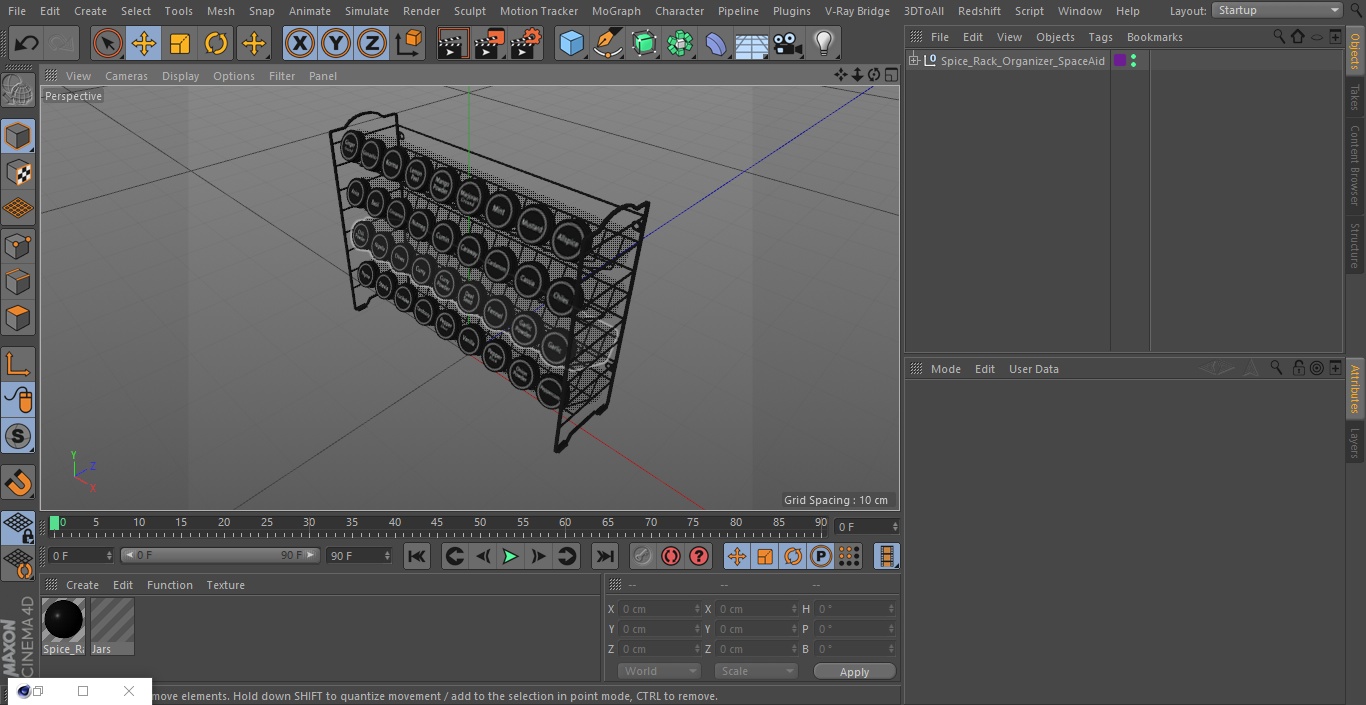Screen dimensions: 1366x705
Task: Toggle Viewport Solo S icon
Action: 18,437
